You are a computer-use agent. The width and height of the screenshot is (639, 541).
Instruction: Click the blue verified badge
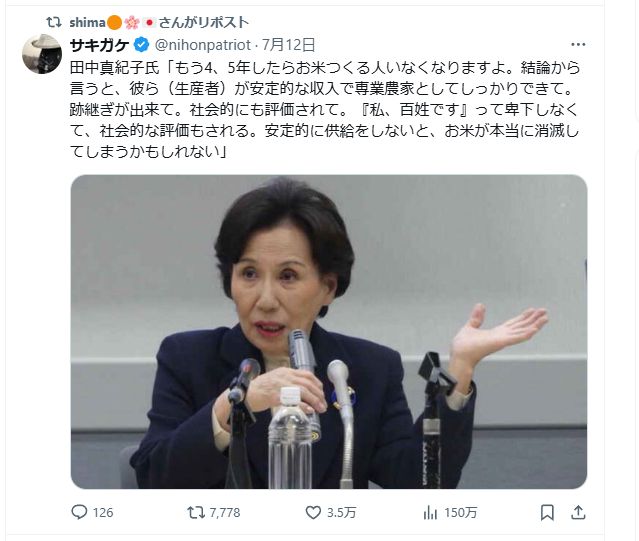click(x=141, y=44)
